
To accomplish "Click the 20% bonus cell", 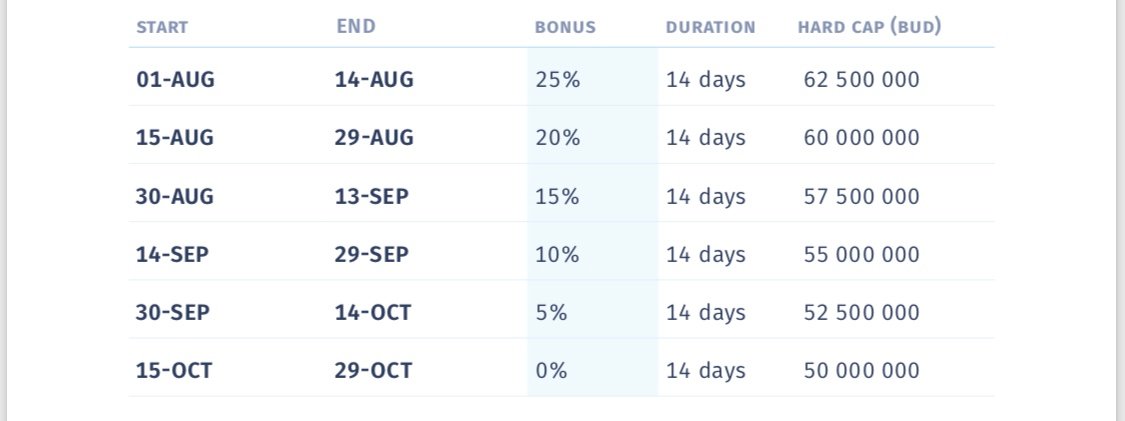I will click(557, 138).
